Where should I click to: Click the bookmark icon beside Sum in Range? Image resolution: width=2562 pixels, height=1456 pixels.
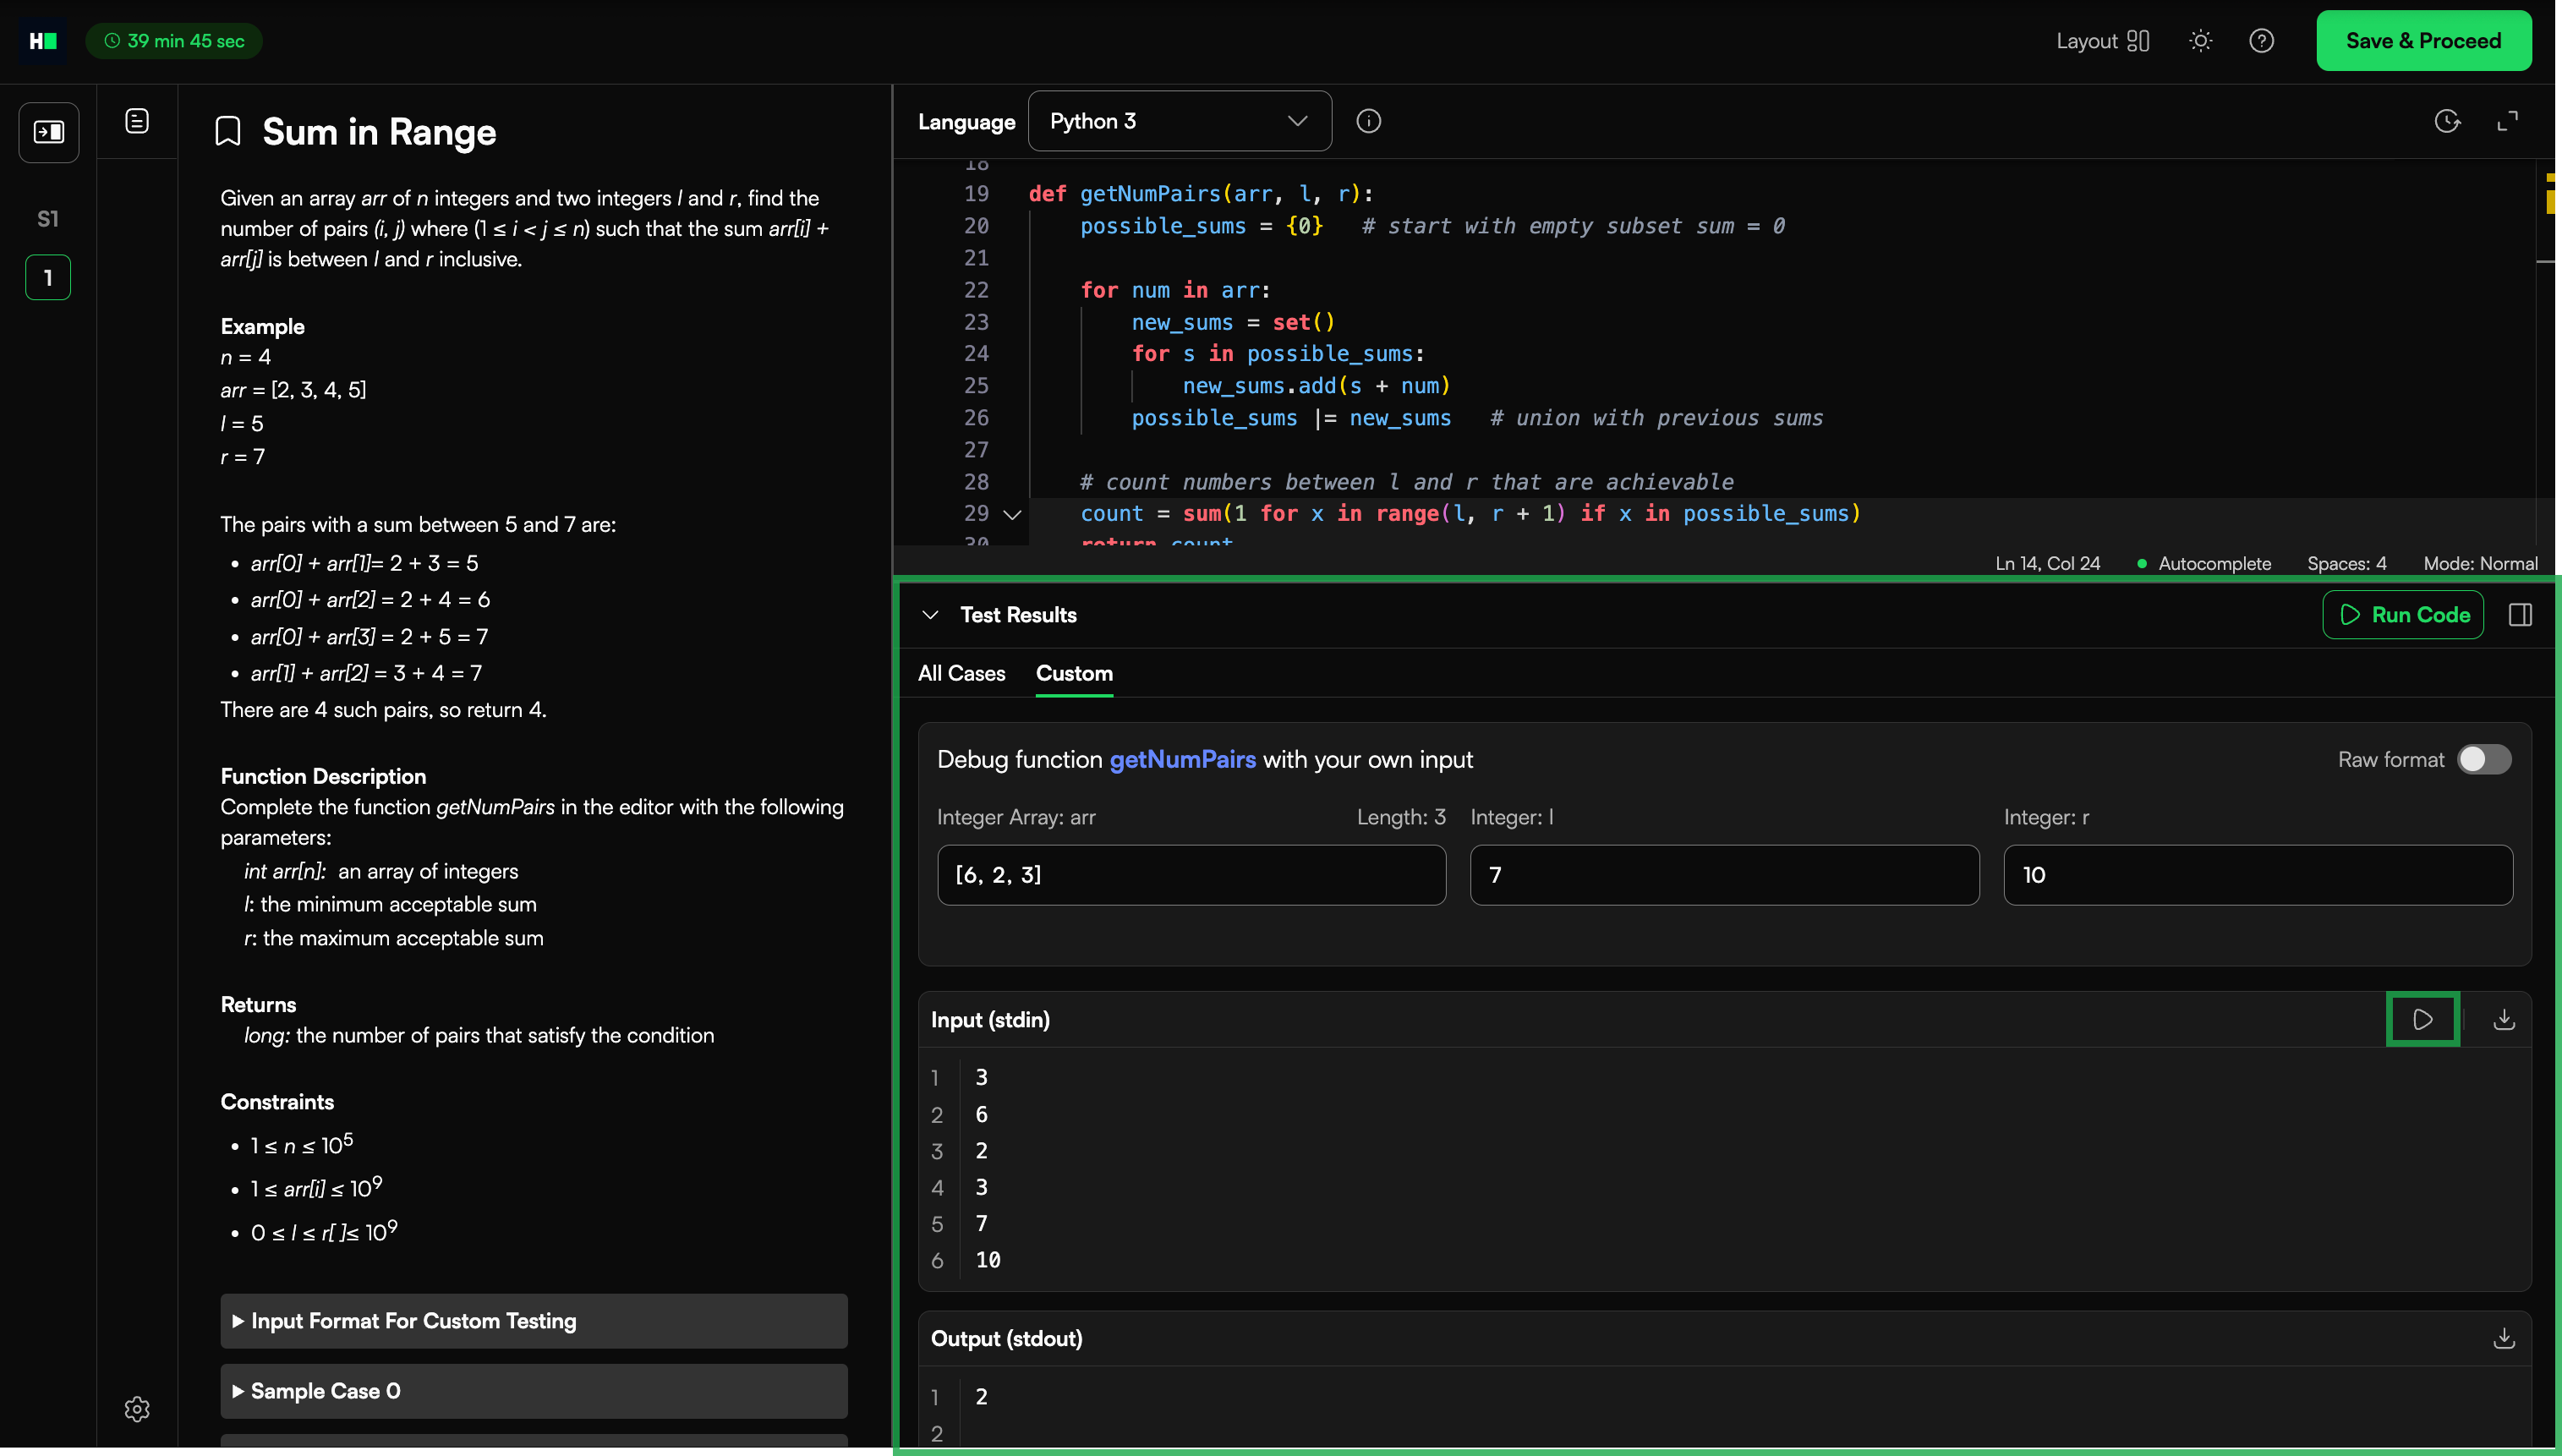[x=228, y=132]
